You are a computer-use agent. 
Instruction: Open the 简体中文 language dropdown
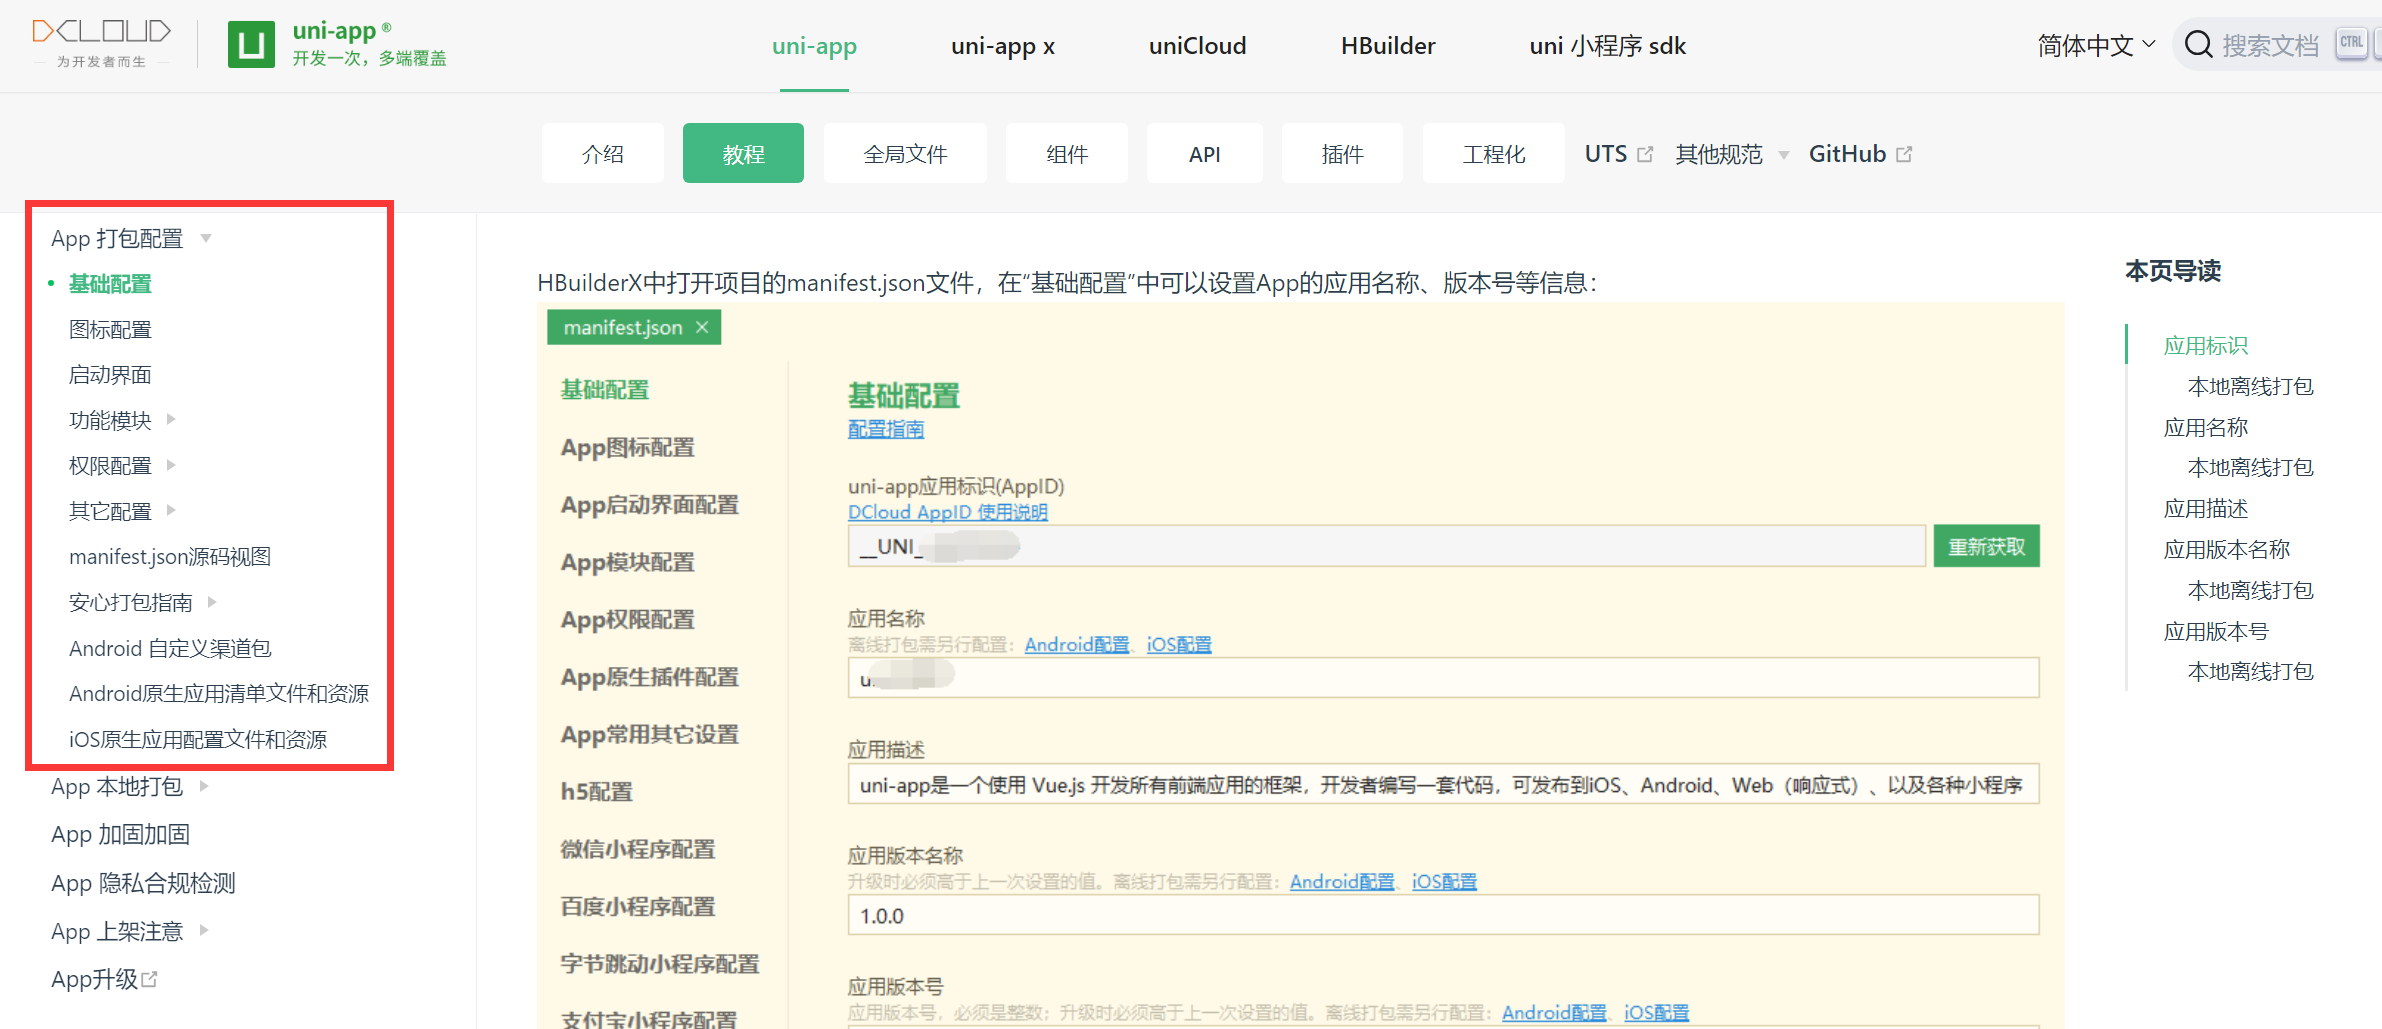click(x=2096, y=45)
